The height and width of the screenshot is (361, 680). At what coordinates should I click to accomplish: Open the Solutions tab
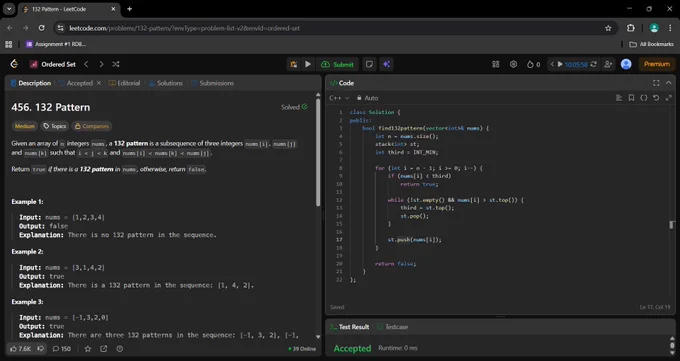pos(166,83)
